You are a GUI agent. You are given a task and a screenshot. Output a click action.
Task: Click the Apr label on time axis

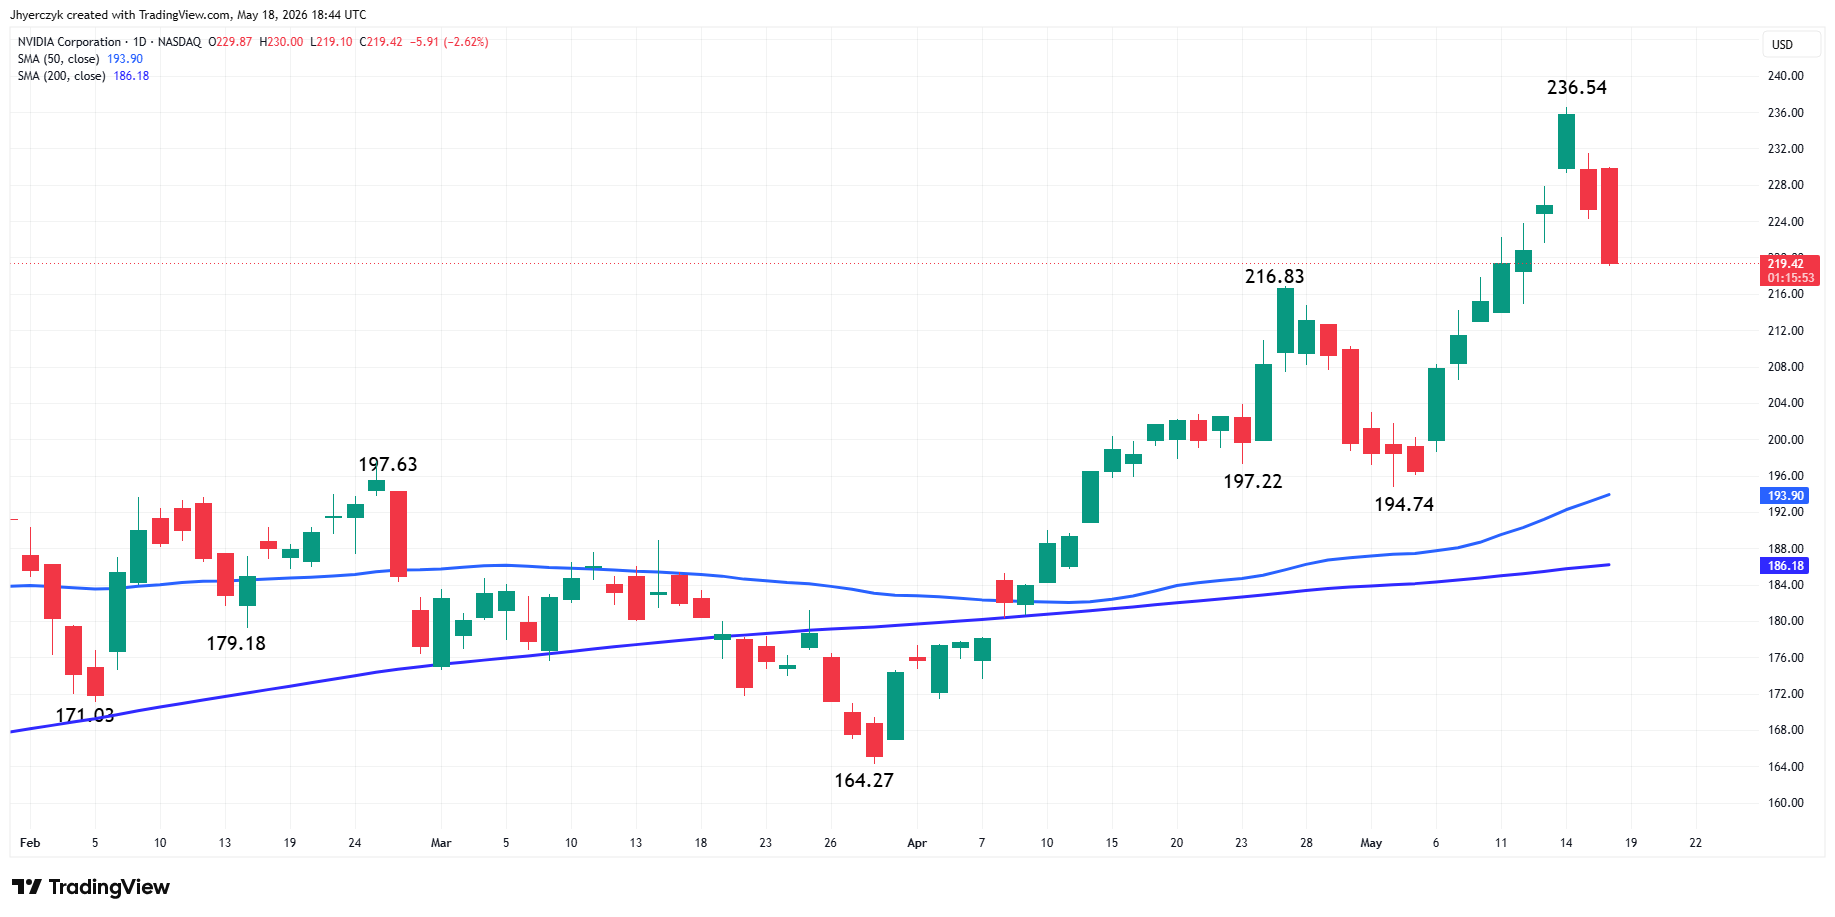tap(917, 843)
